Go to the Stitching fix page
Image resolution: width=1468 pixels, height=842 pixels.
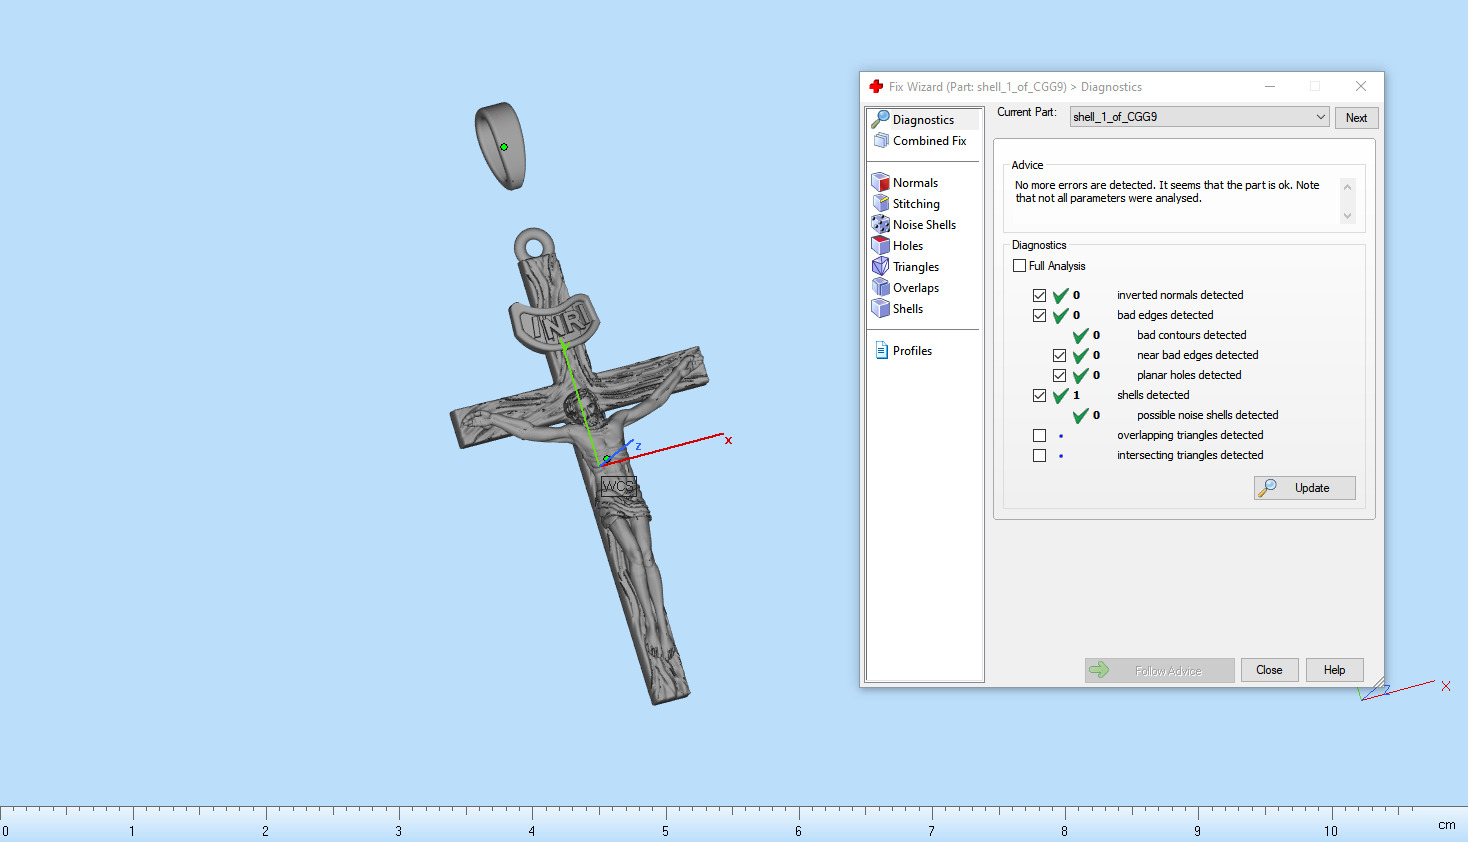pyautogui.click(x=916, y=204)
